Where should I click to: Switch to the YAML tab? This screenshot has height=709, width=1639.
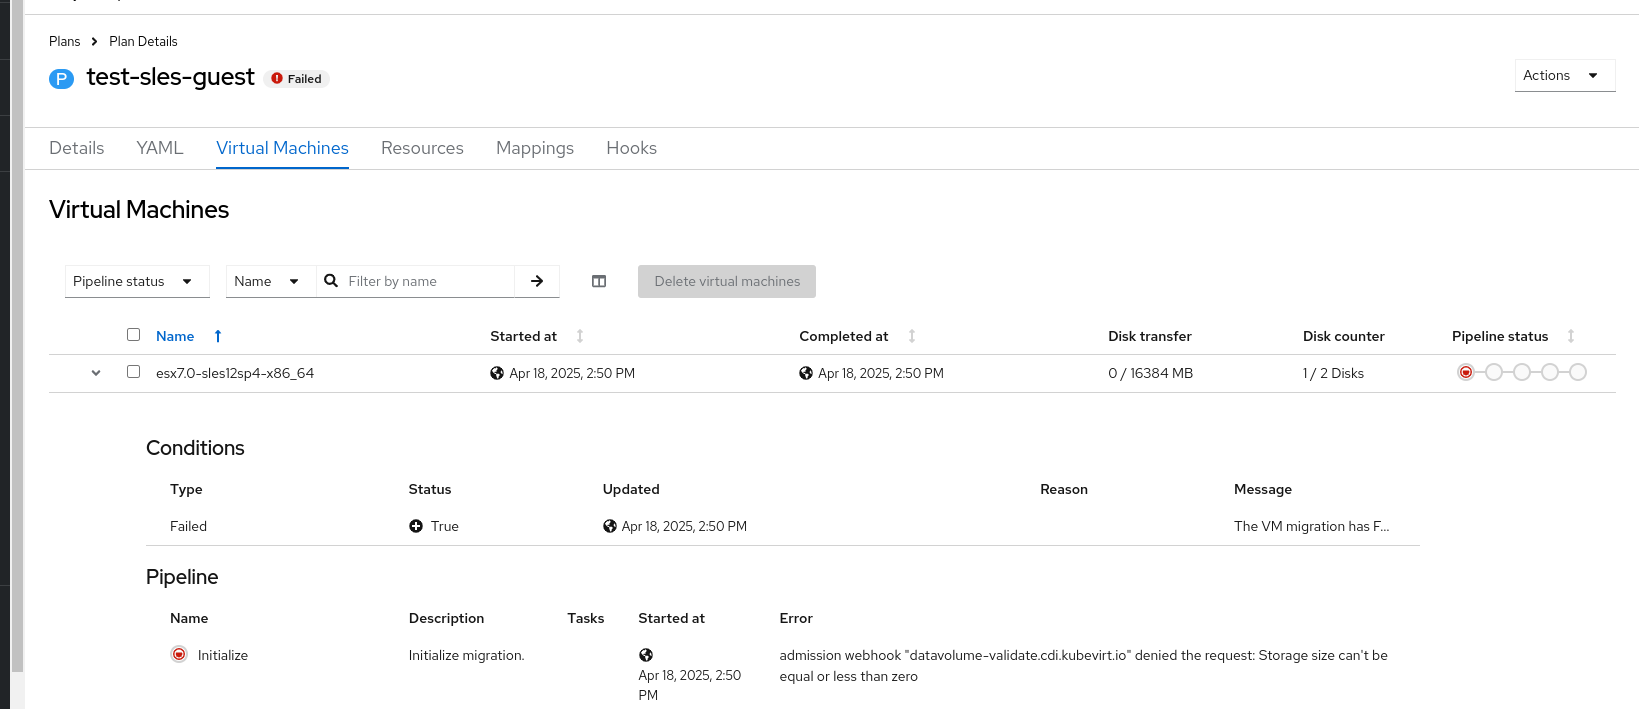[160, 148]
